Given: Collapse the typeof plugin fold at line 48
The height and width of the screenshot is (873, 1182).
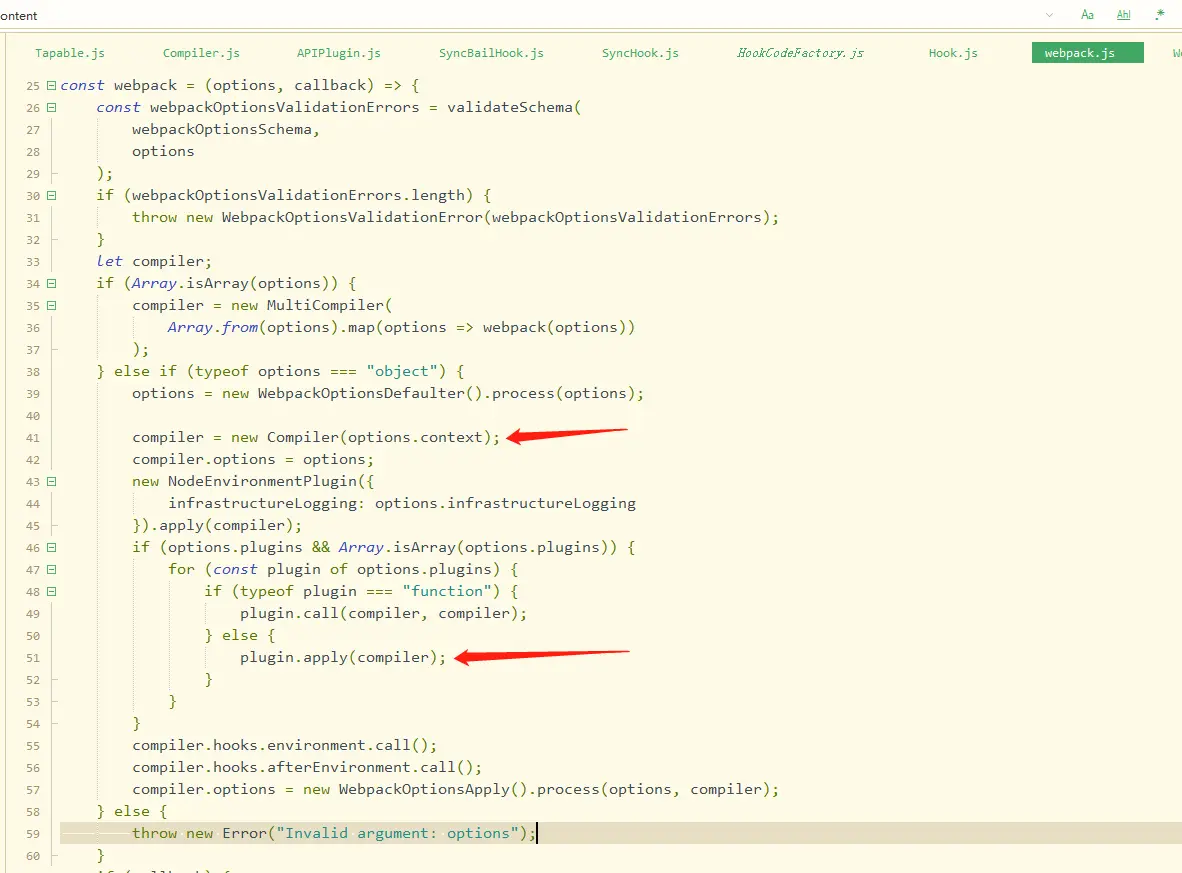Looking at the screenshot, I should point(51,591).
